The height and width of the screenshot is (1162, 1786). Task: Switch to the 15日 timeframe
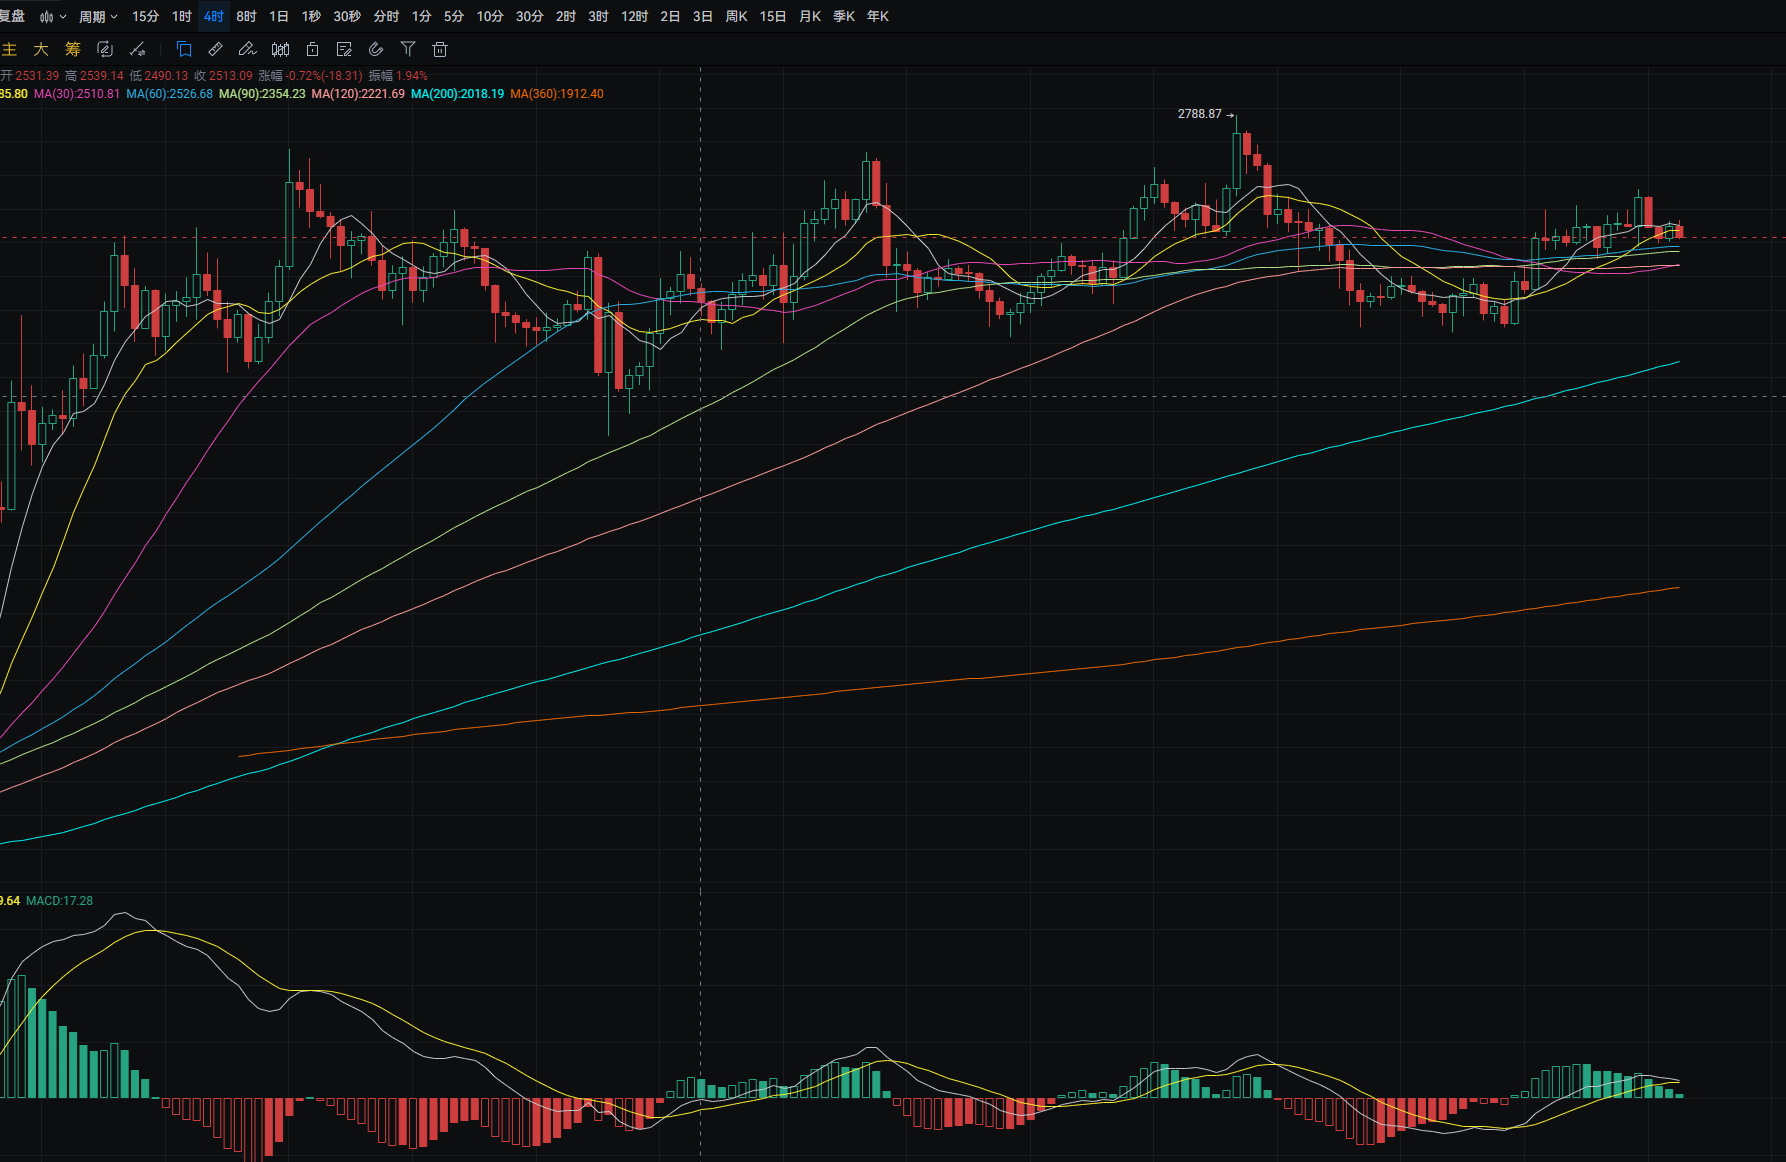coord(773,17)
